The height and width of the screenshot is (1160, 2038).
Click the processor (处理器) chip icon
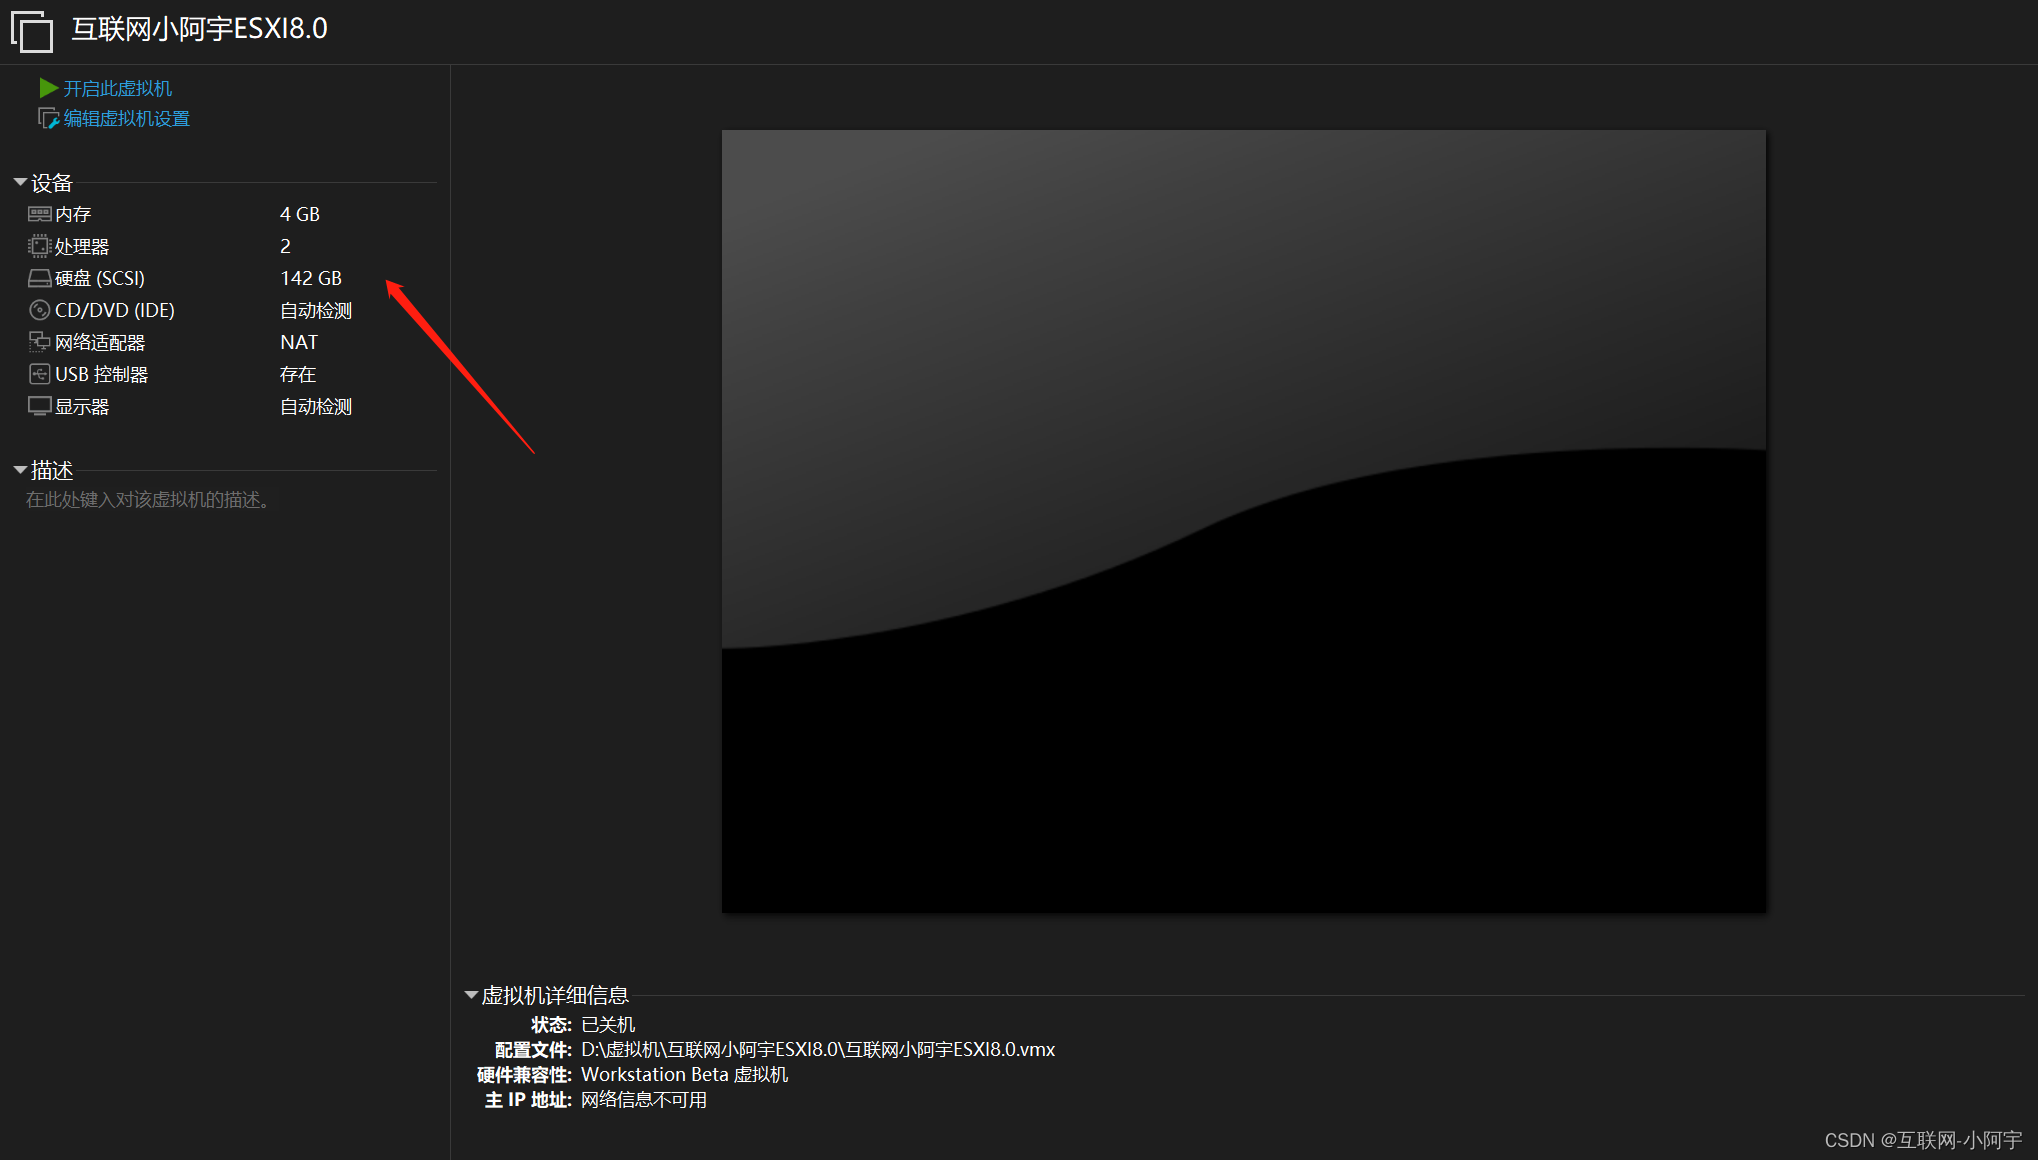click(x=39, y=246)
